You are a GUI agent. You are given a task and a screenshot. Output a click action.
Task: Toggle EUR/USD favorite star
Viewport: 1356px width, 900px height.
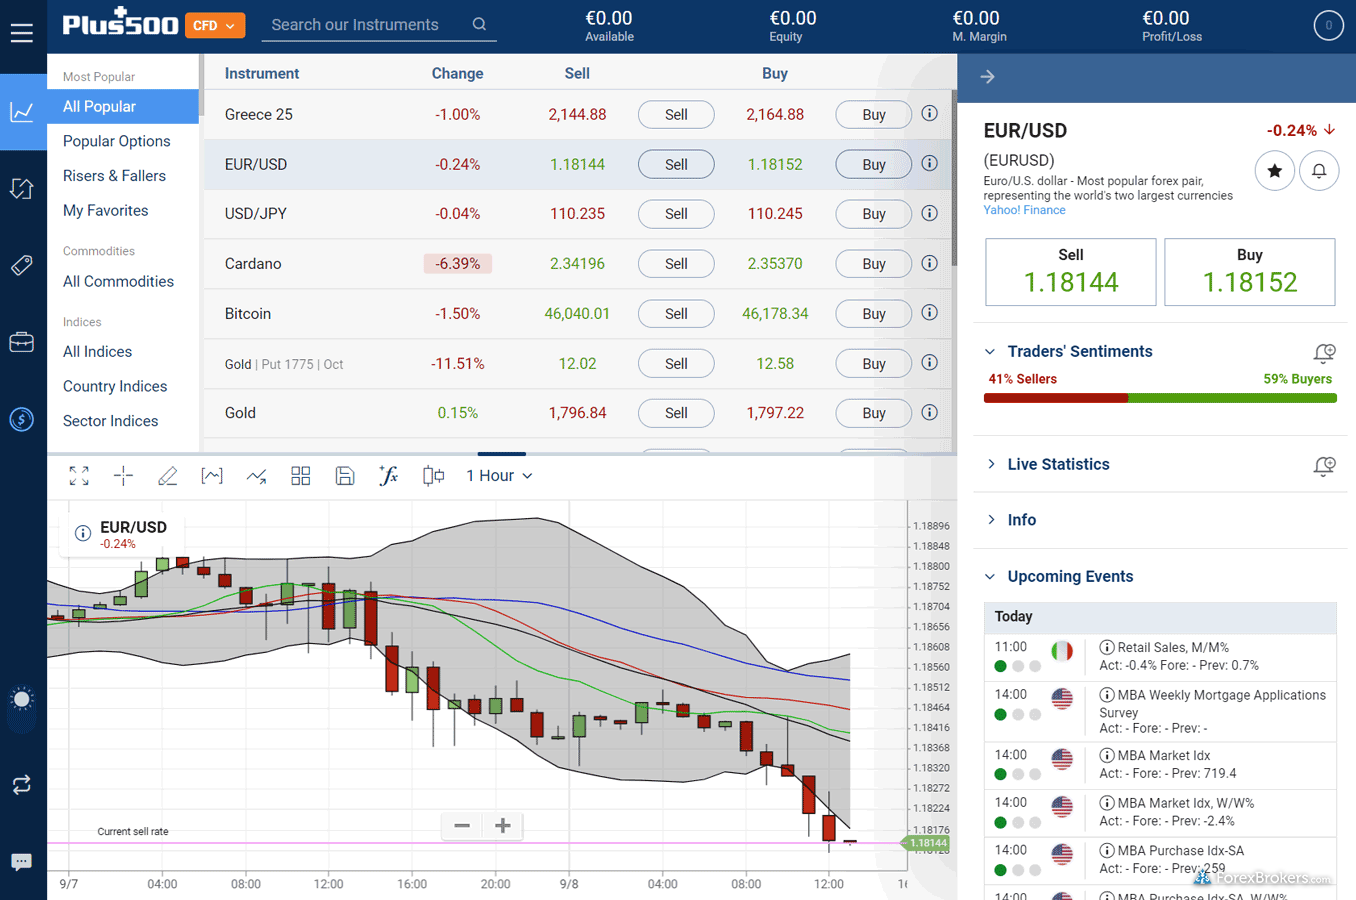(x=1274, y=171)
